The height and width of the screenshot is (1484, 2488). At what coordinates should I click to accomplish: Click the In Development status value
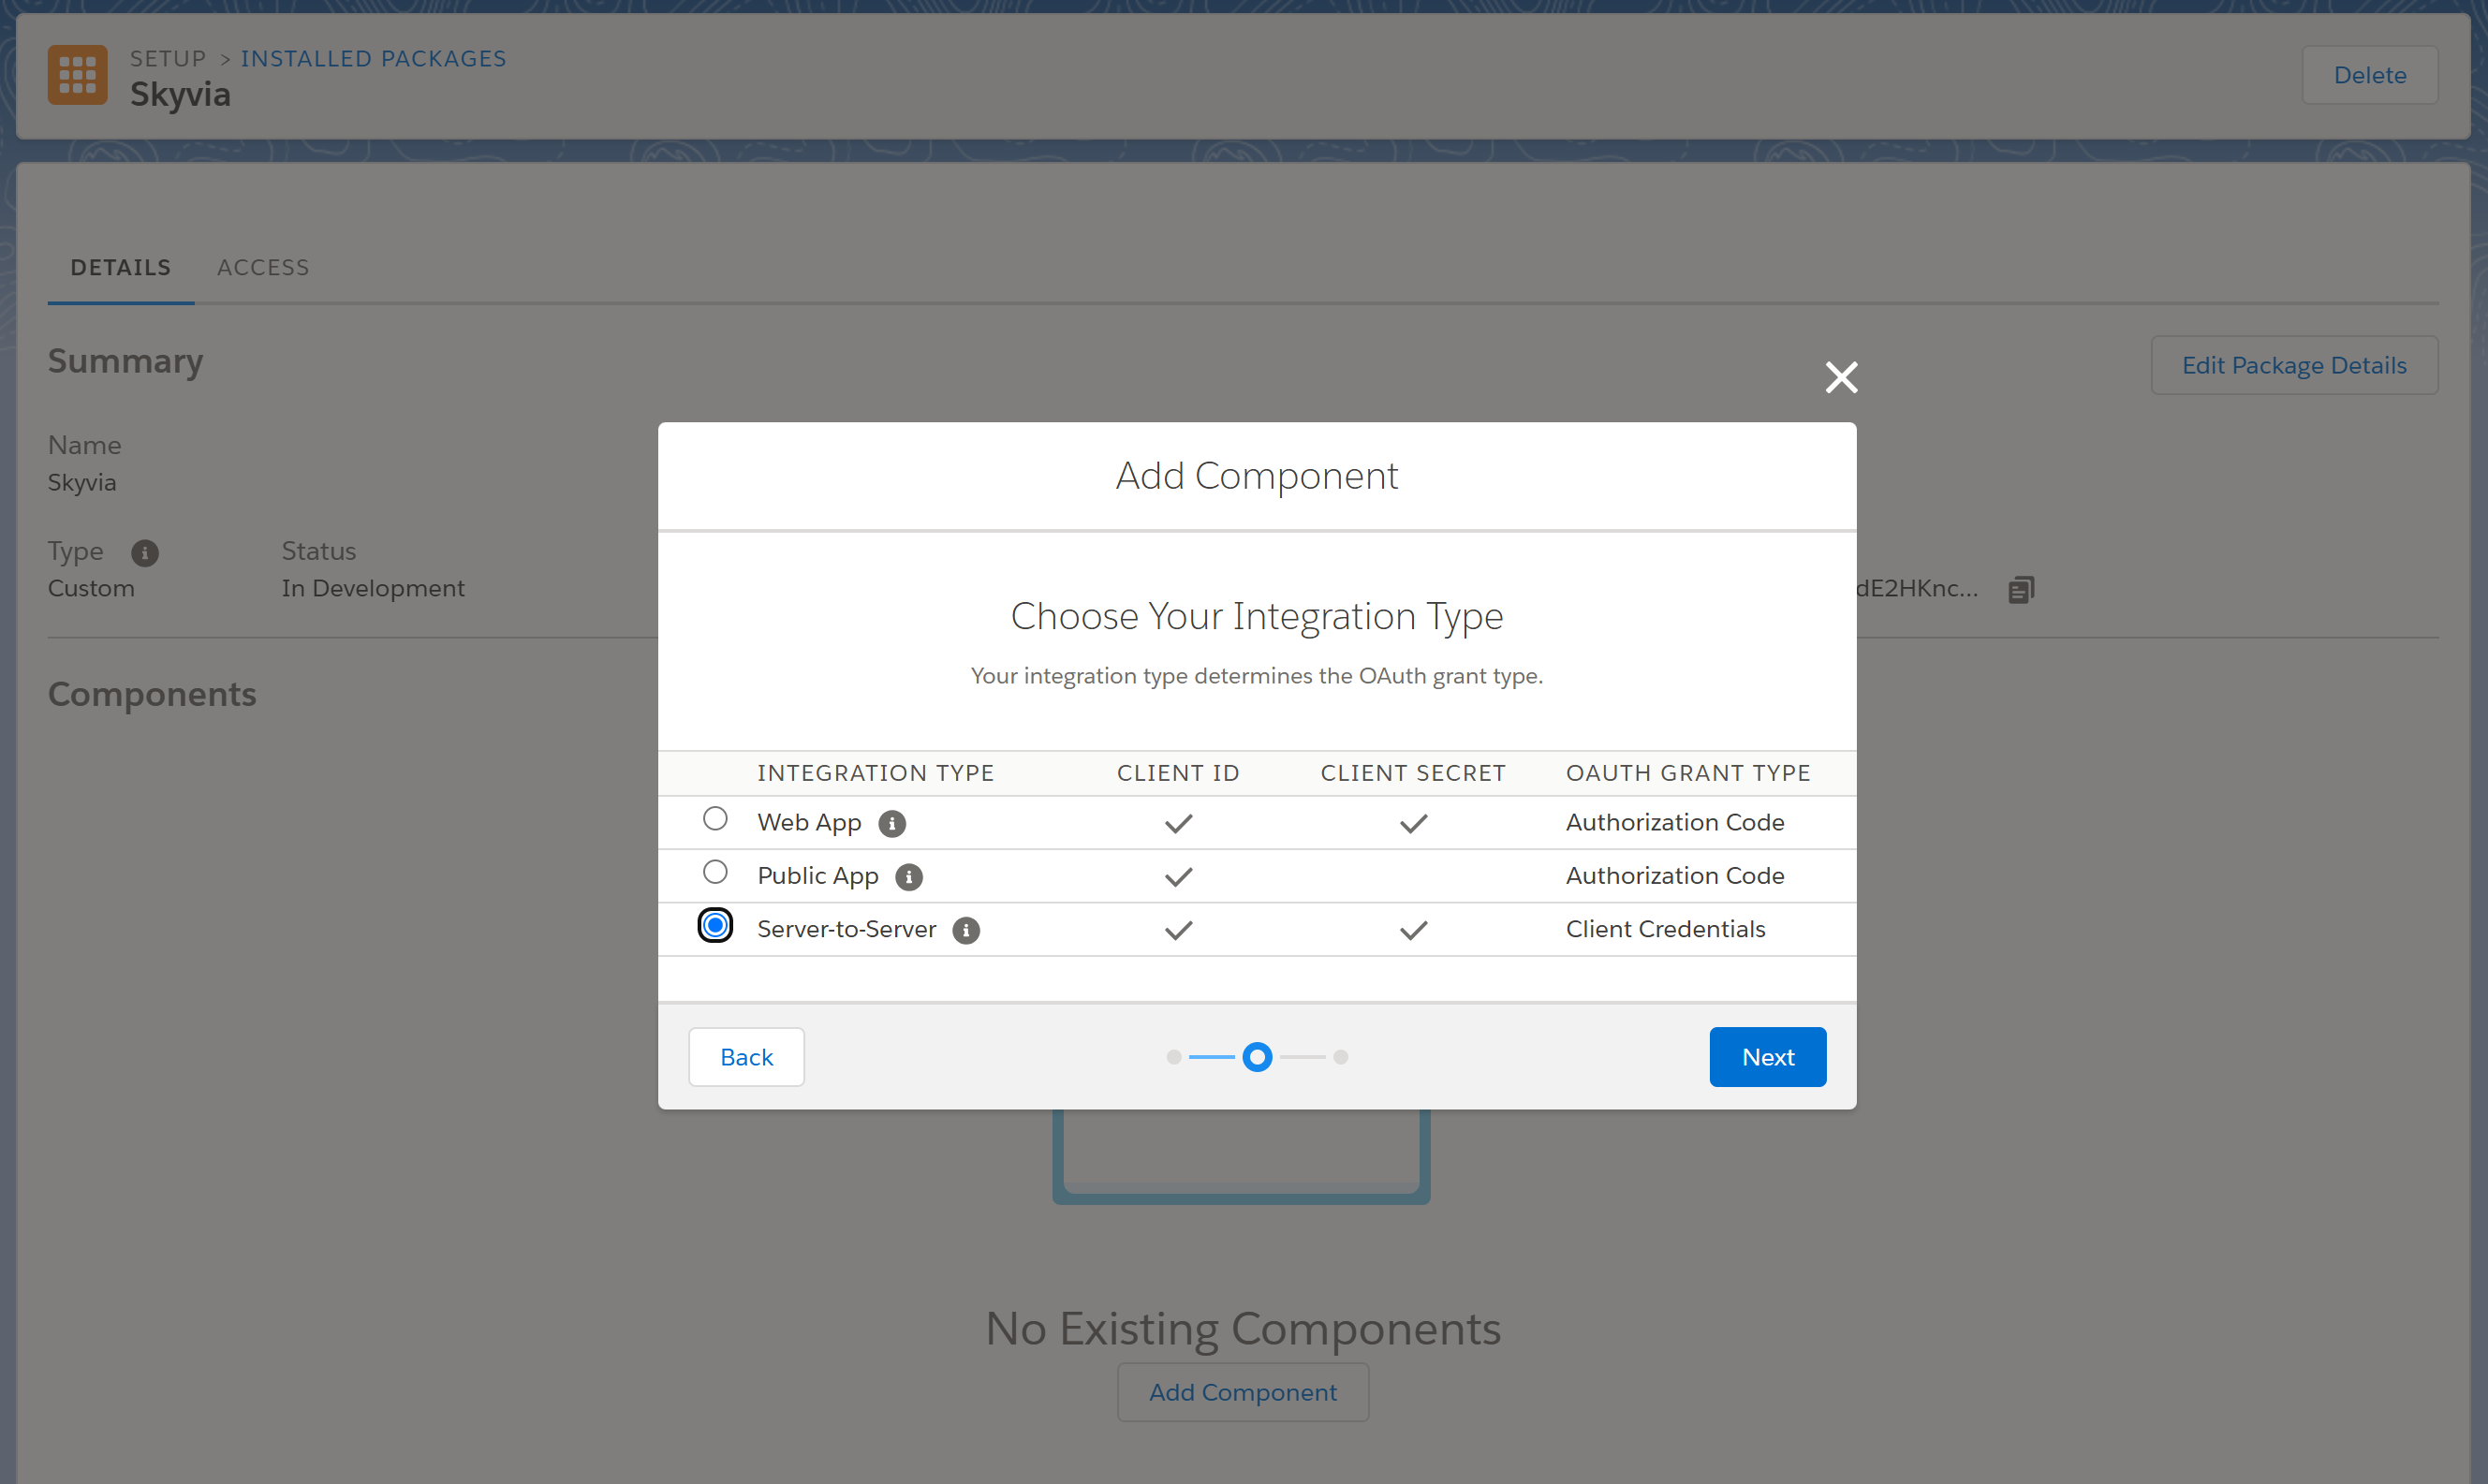pos(373,588)
